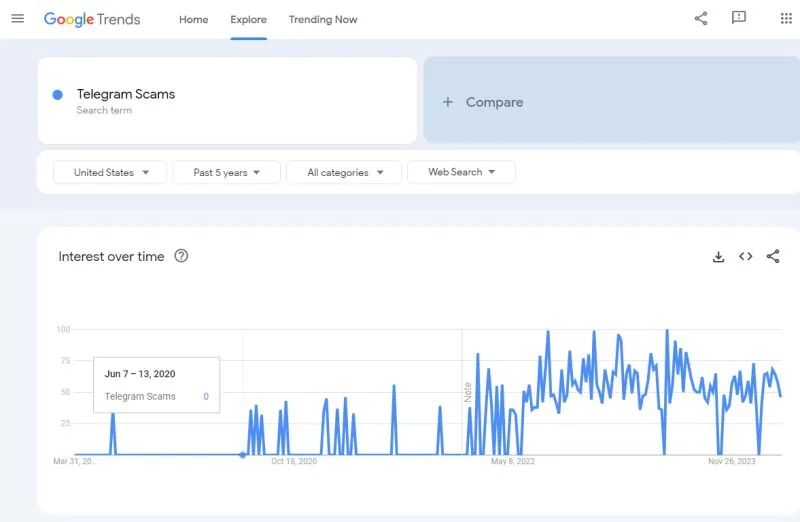Click the Interest over time heading
800x522 pixels.
(x=111, y=256)
